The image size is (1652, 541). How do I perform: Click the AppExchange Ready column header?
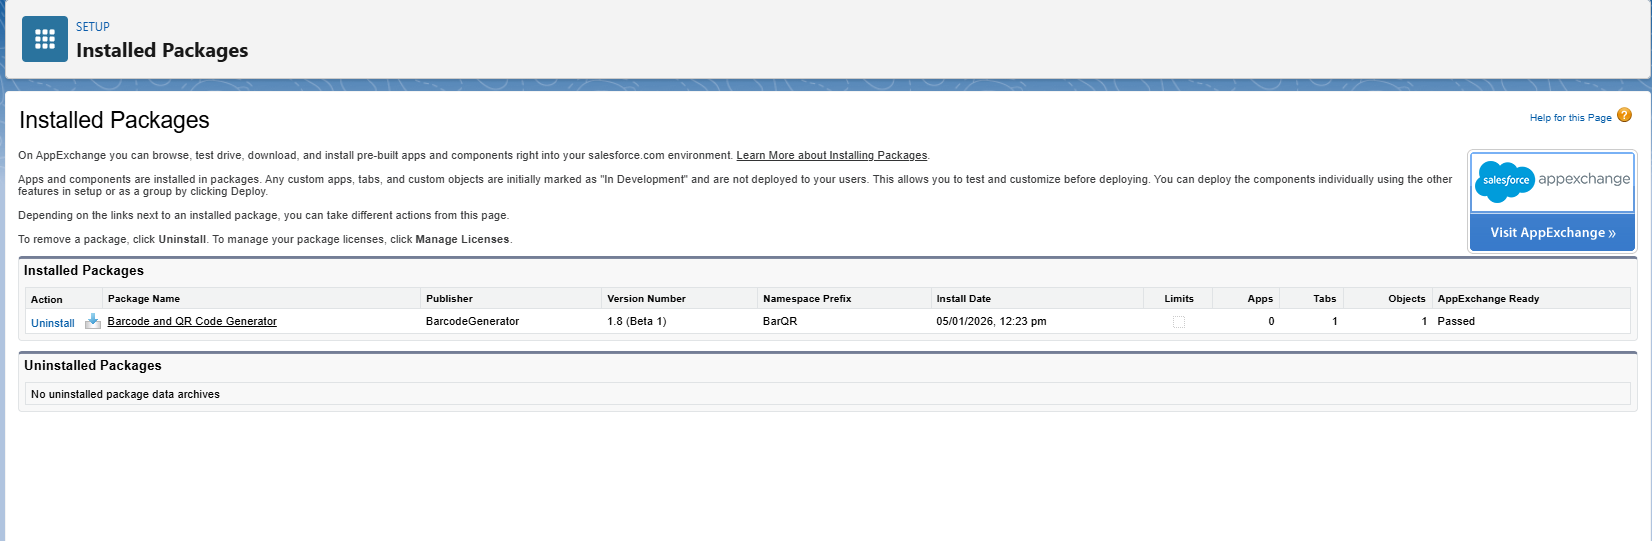(1488, 299)
